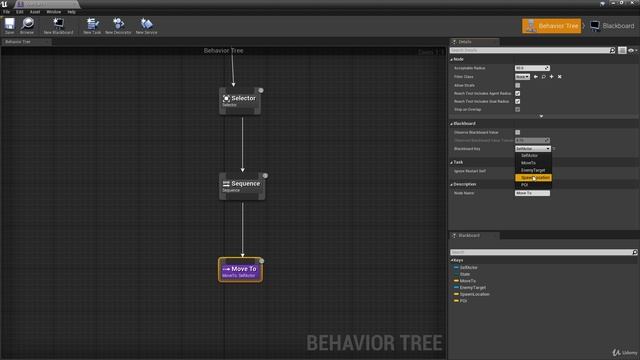Click the search icon in Blackboard search bar
The image size is (640, 360).
coord(635,252)
